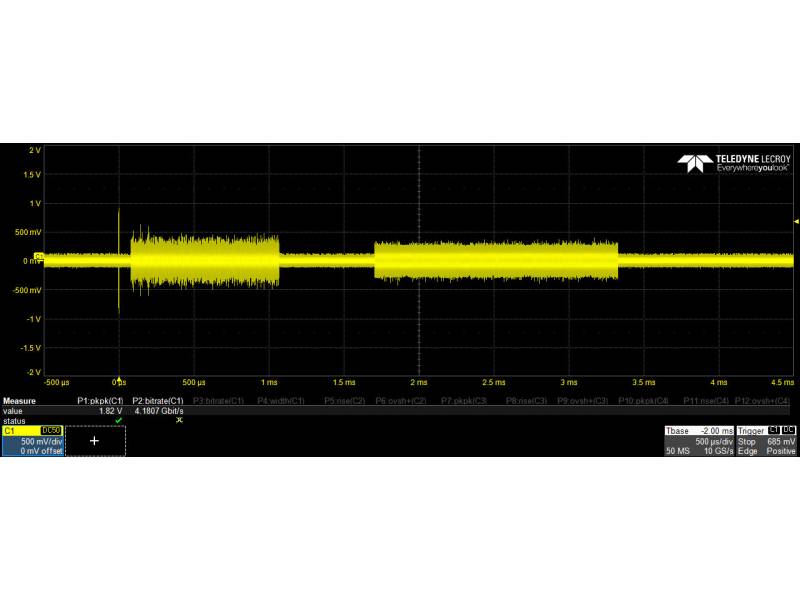Select the Positive trigger slope setting

[781, 450]
